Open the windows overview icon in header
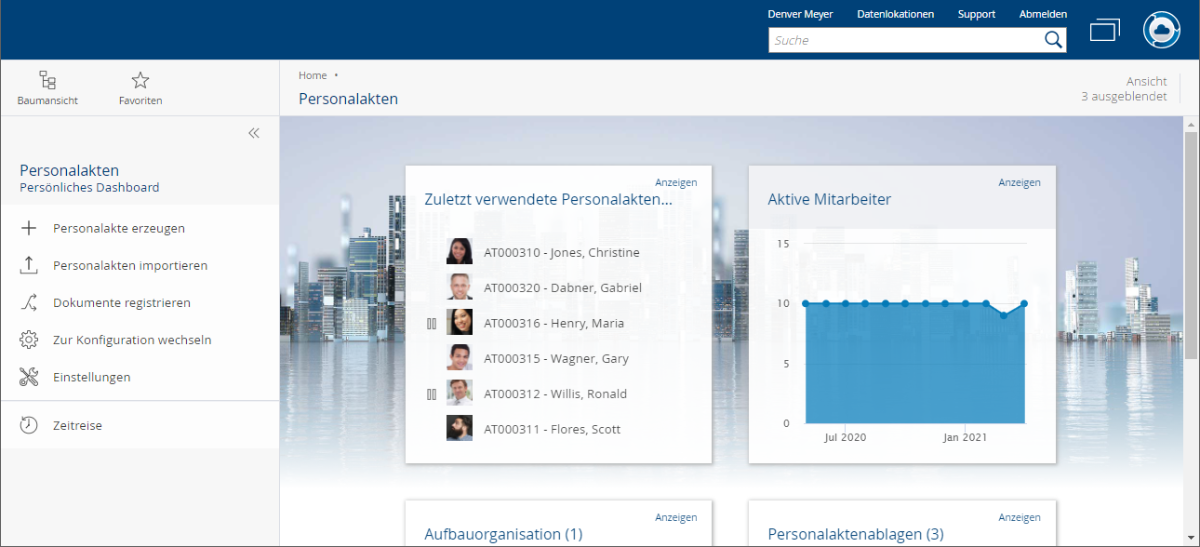Image resolution: width=1200 pixels, height=547 pixels. (1105, 30)
